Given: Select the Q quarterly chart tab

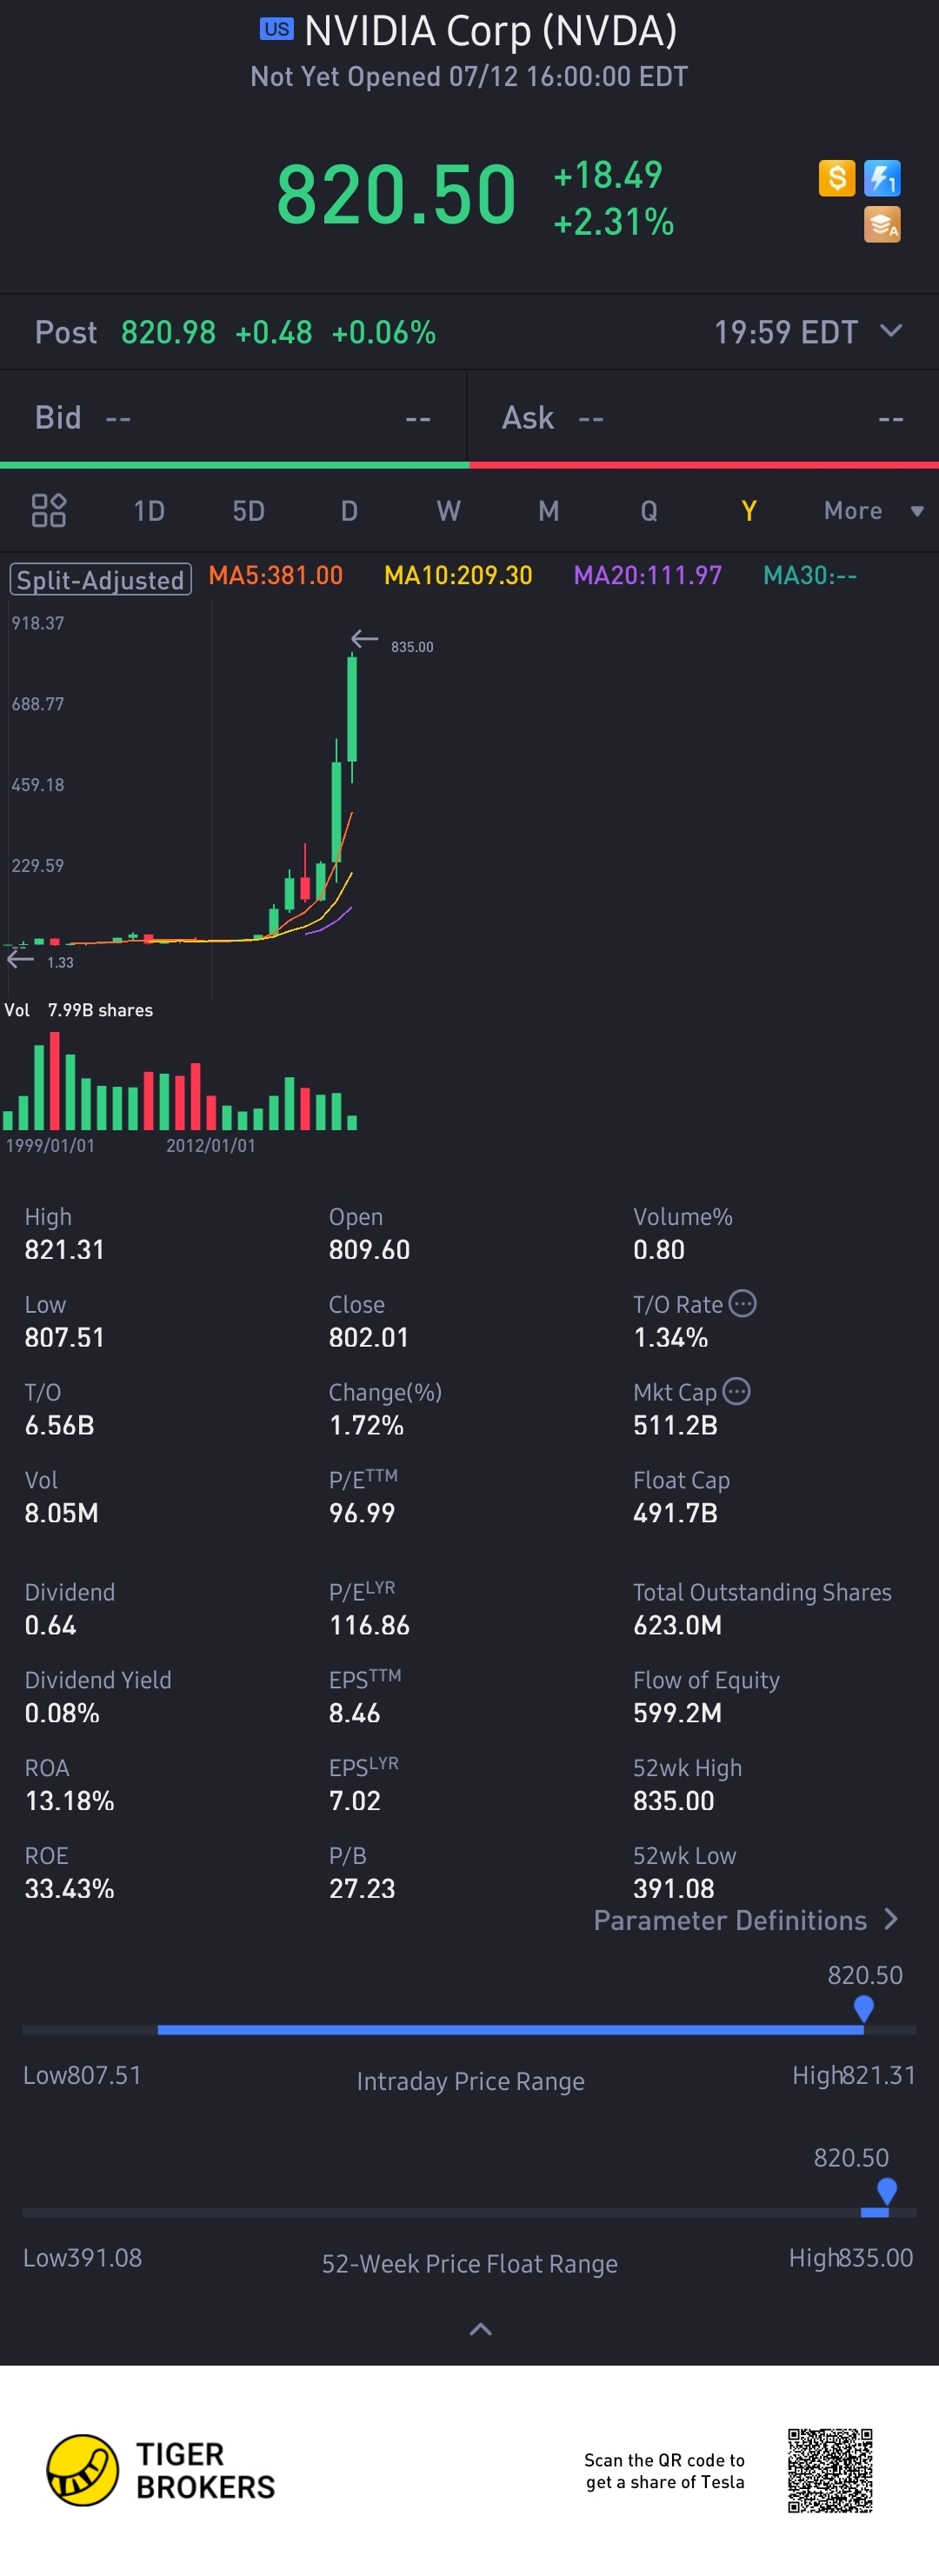Looking at the screenshot, I should tap(649, 511).
